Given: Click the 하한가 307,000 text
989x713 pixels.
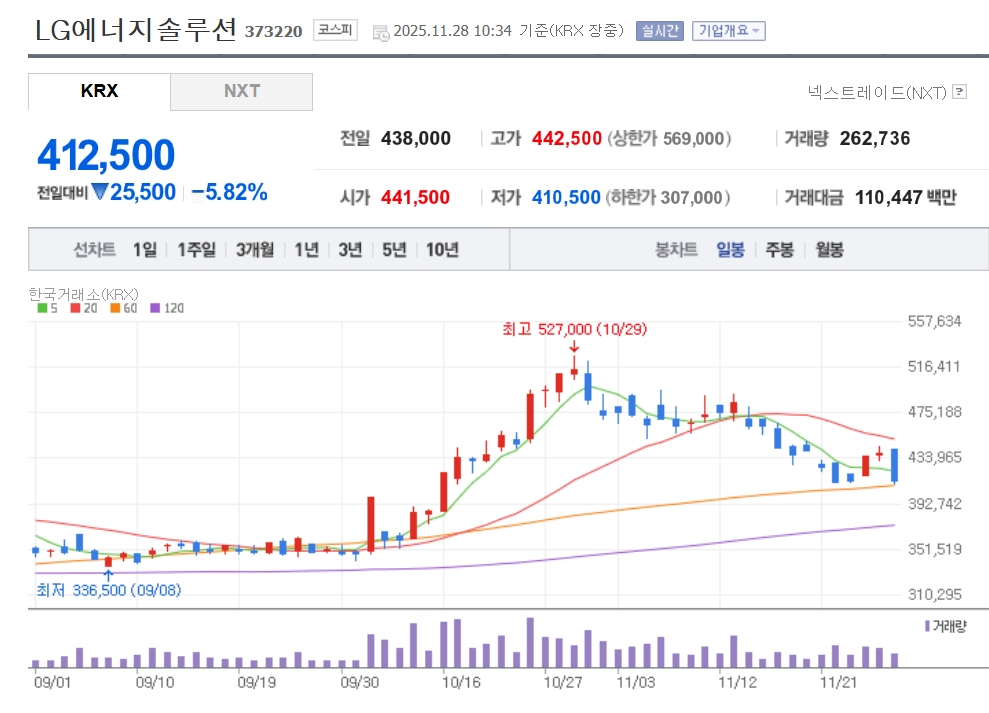Looking at the screenshot, I should 667,197.
